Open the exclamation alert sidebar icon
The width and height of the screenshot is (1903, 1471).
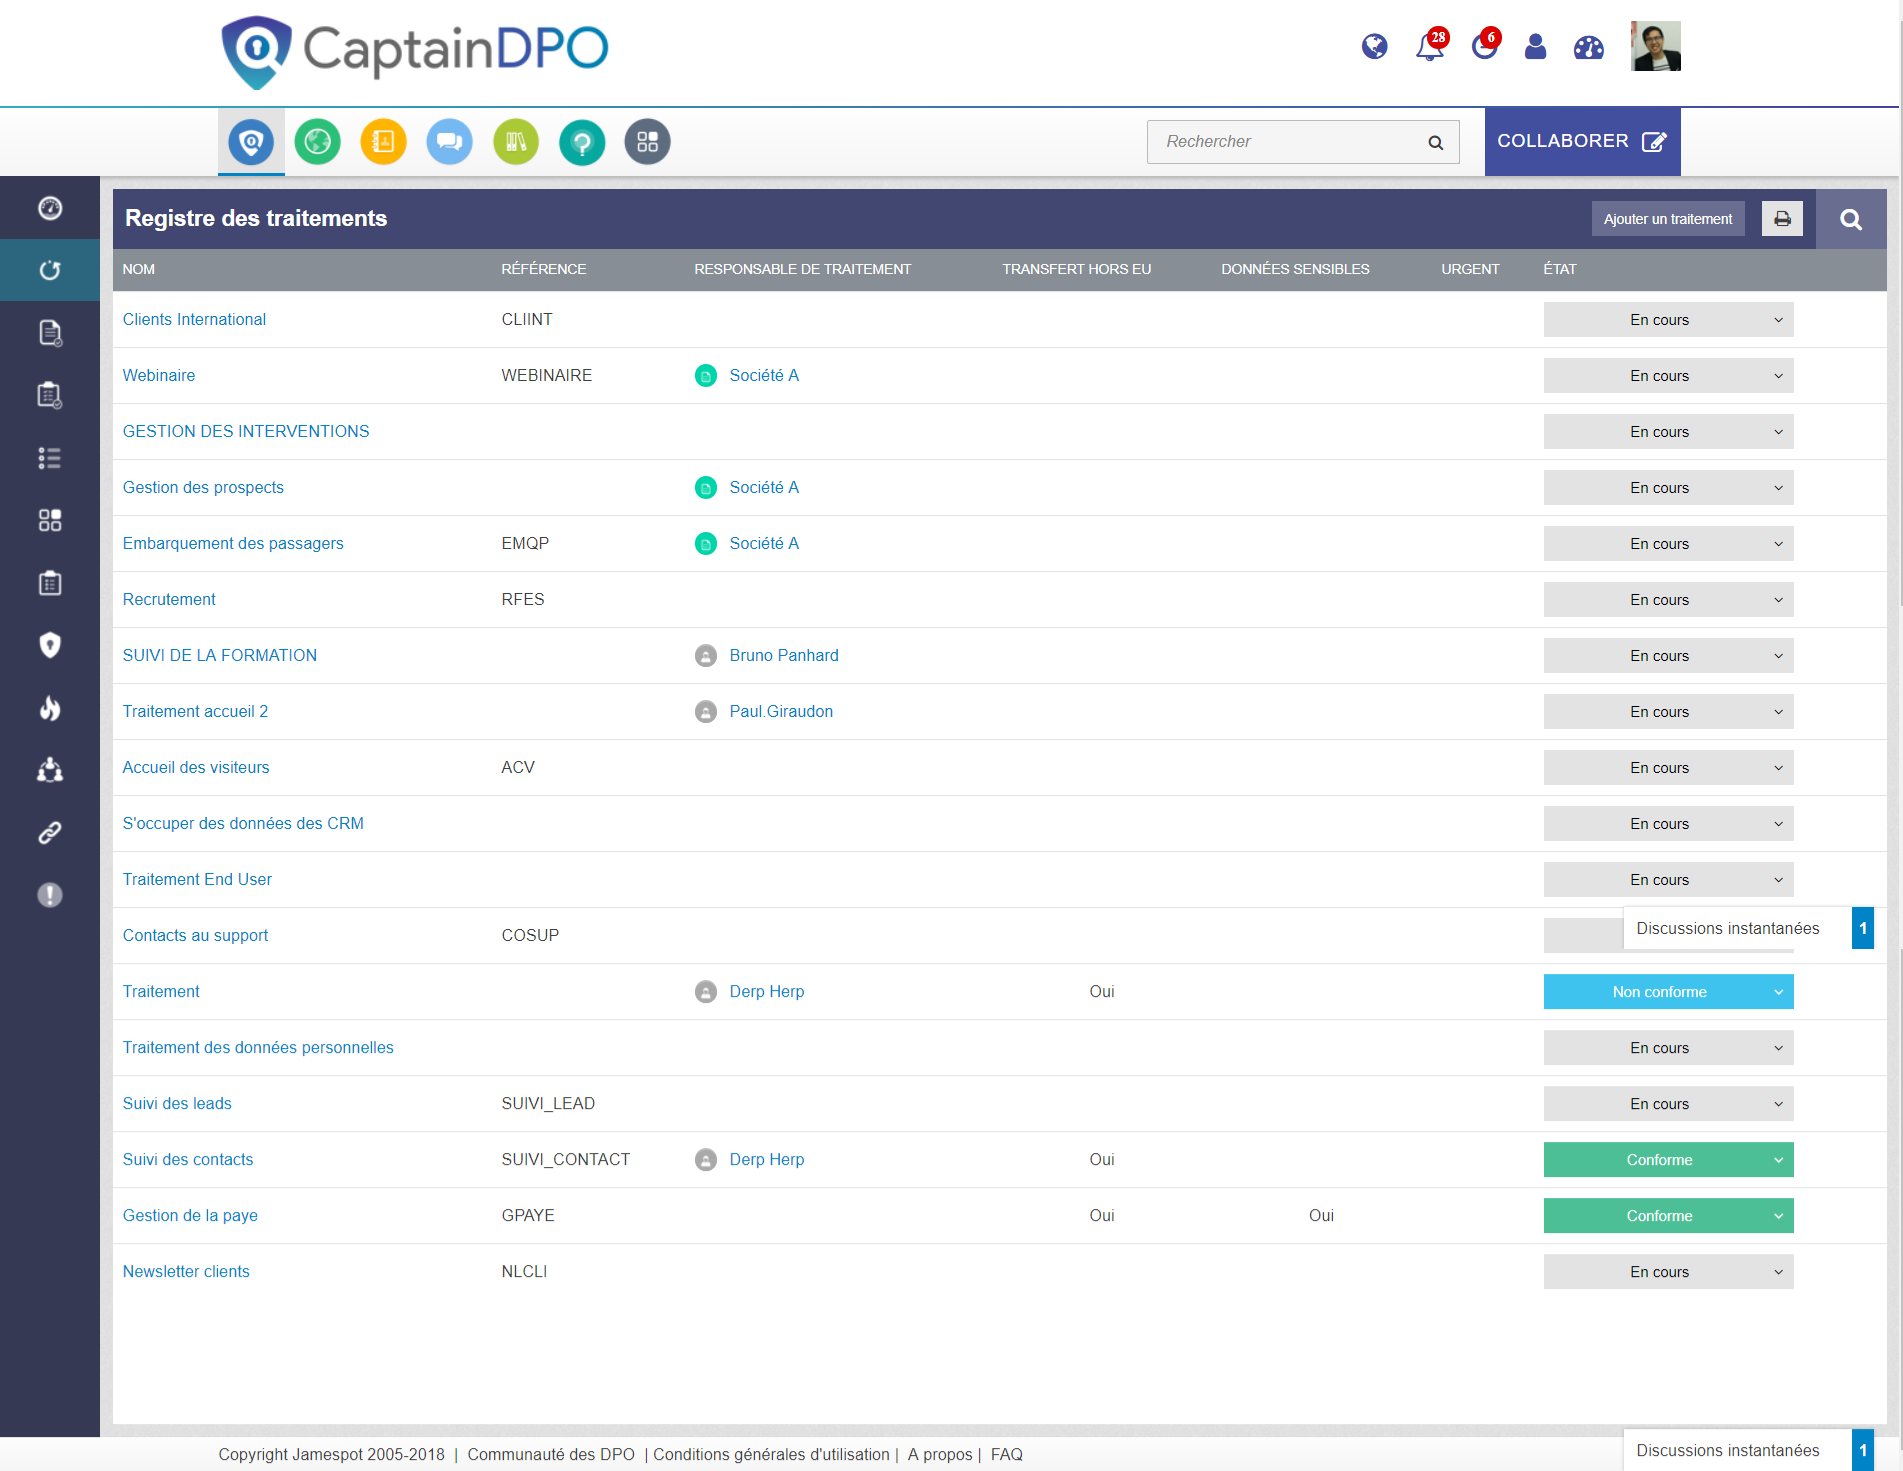point(50,895)
